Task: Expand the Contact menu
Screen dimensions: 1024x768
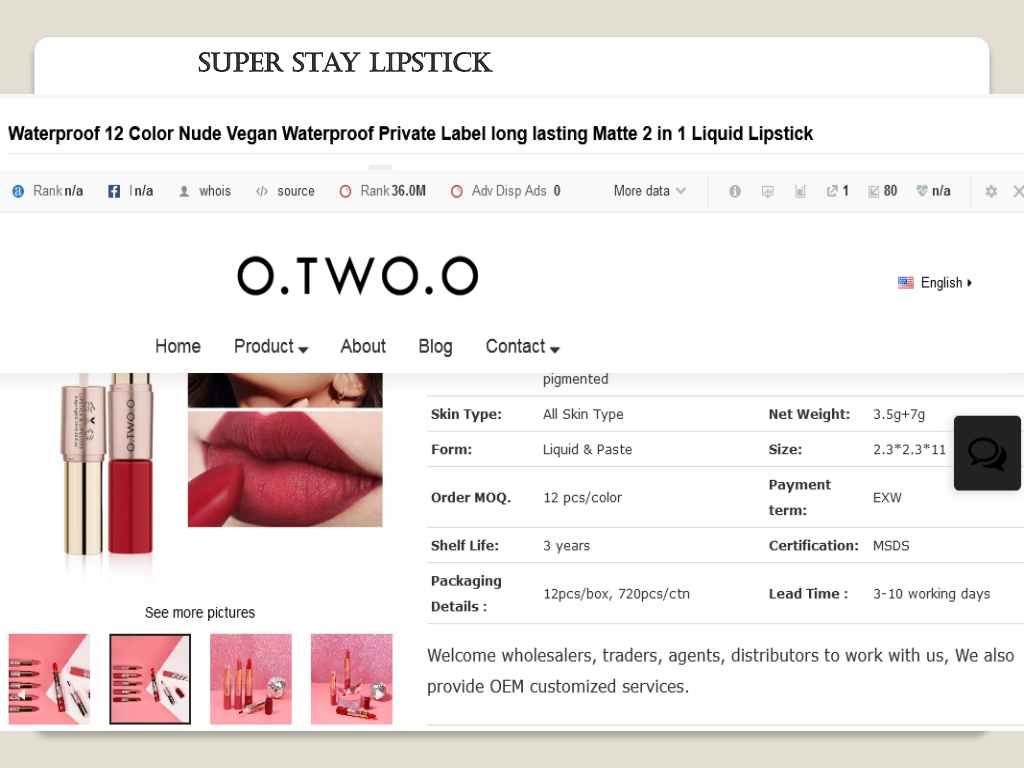Action: click(522, 346)
